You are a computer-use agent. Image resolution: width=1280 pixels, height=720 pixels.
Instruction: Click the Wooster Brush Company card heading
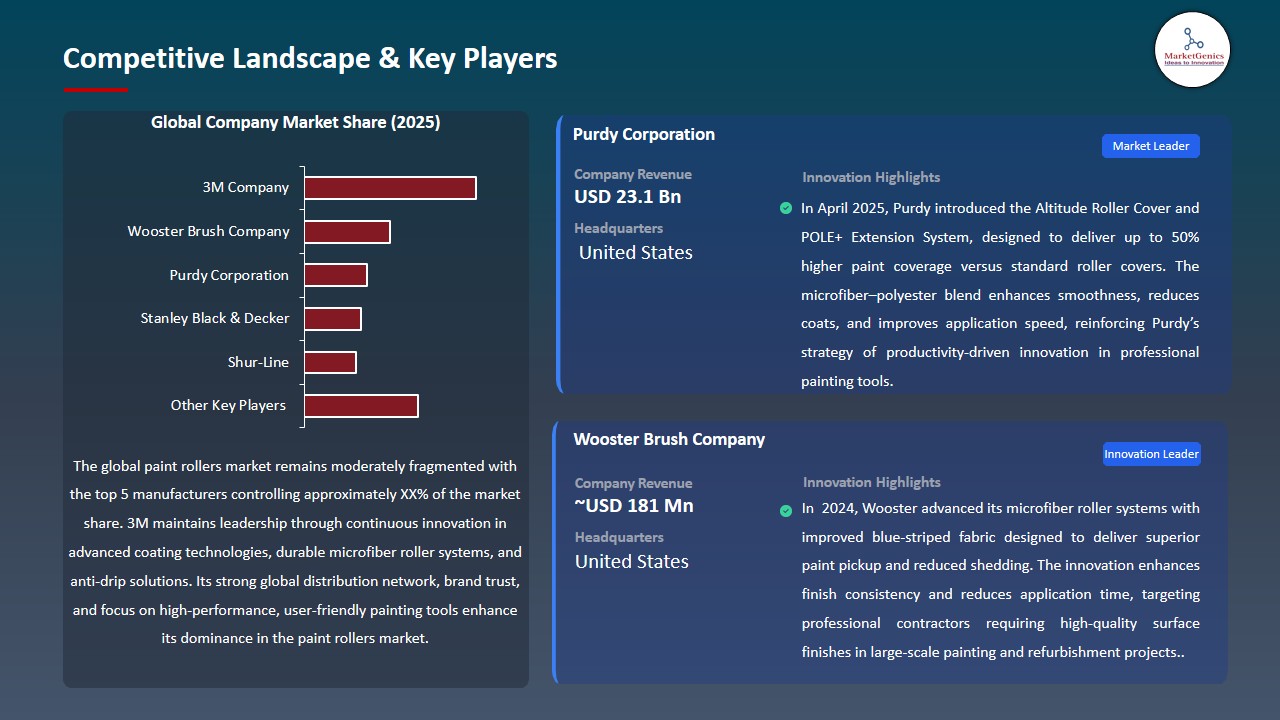(669, 439)
